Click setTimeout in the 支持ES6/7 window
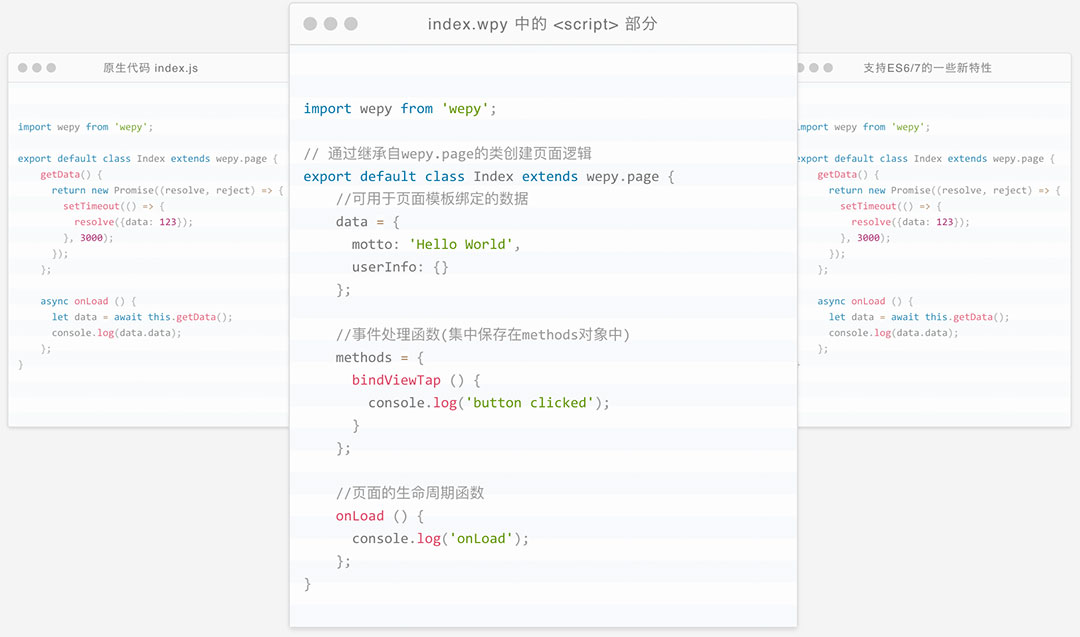Viewport: 1080px width, 637px height. [x=867, y=206]
